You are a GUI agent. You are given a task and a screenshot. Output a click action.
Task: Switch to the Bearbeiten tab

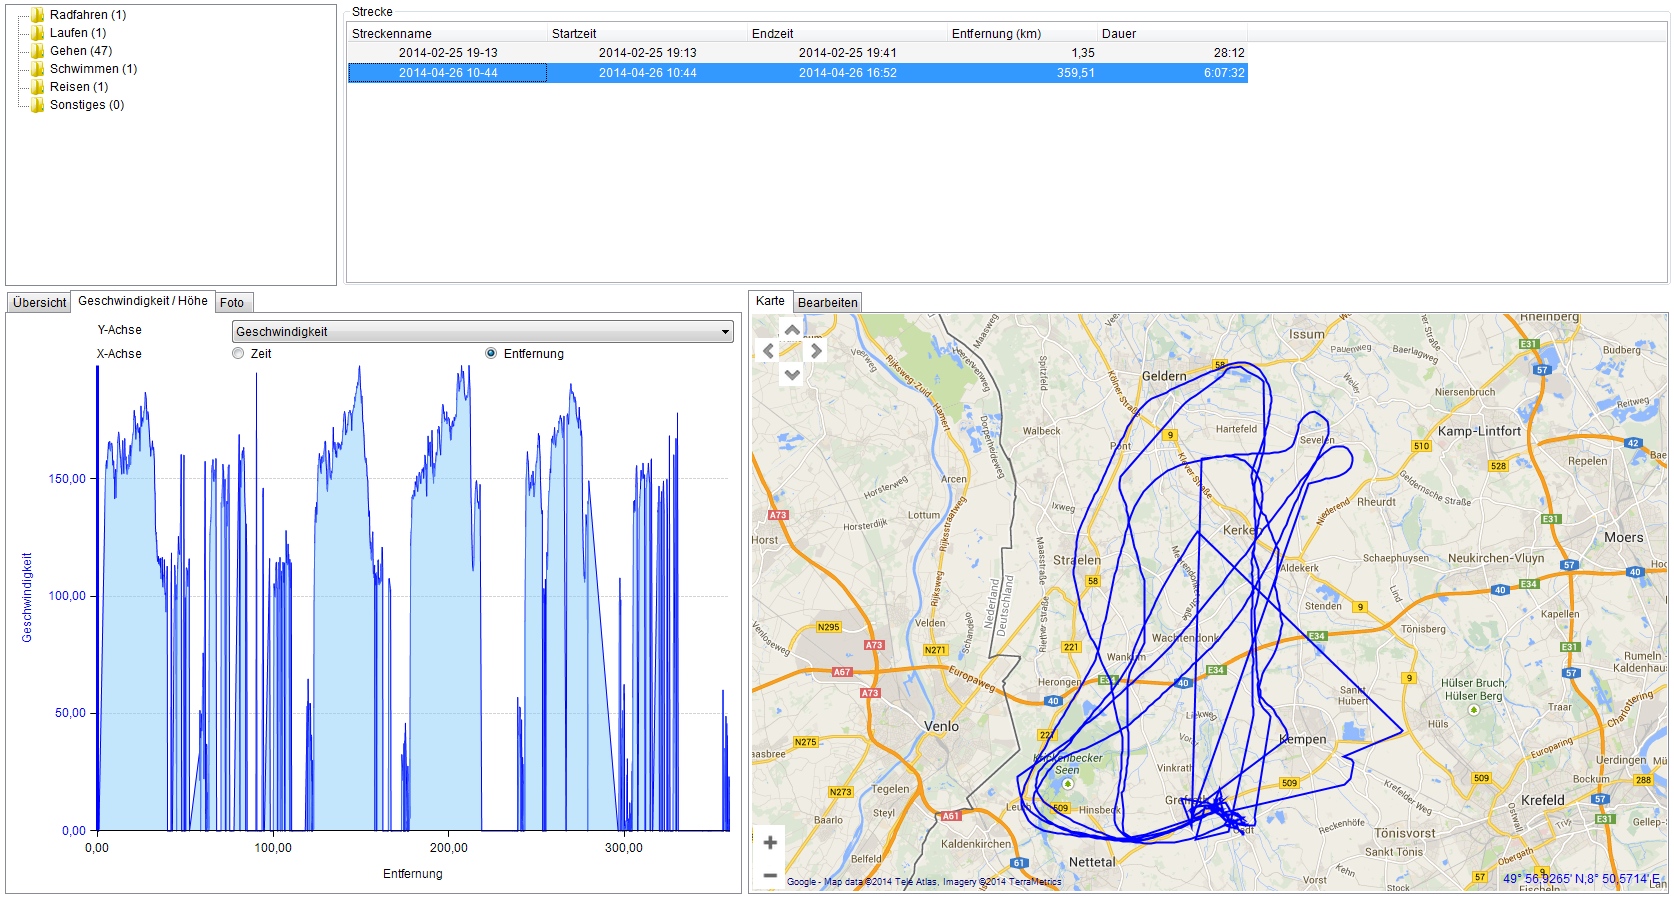(828, 303)
